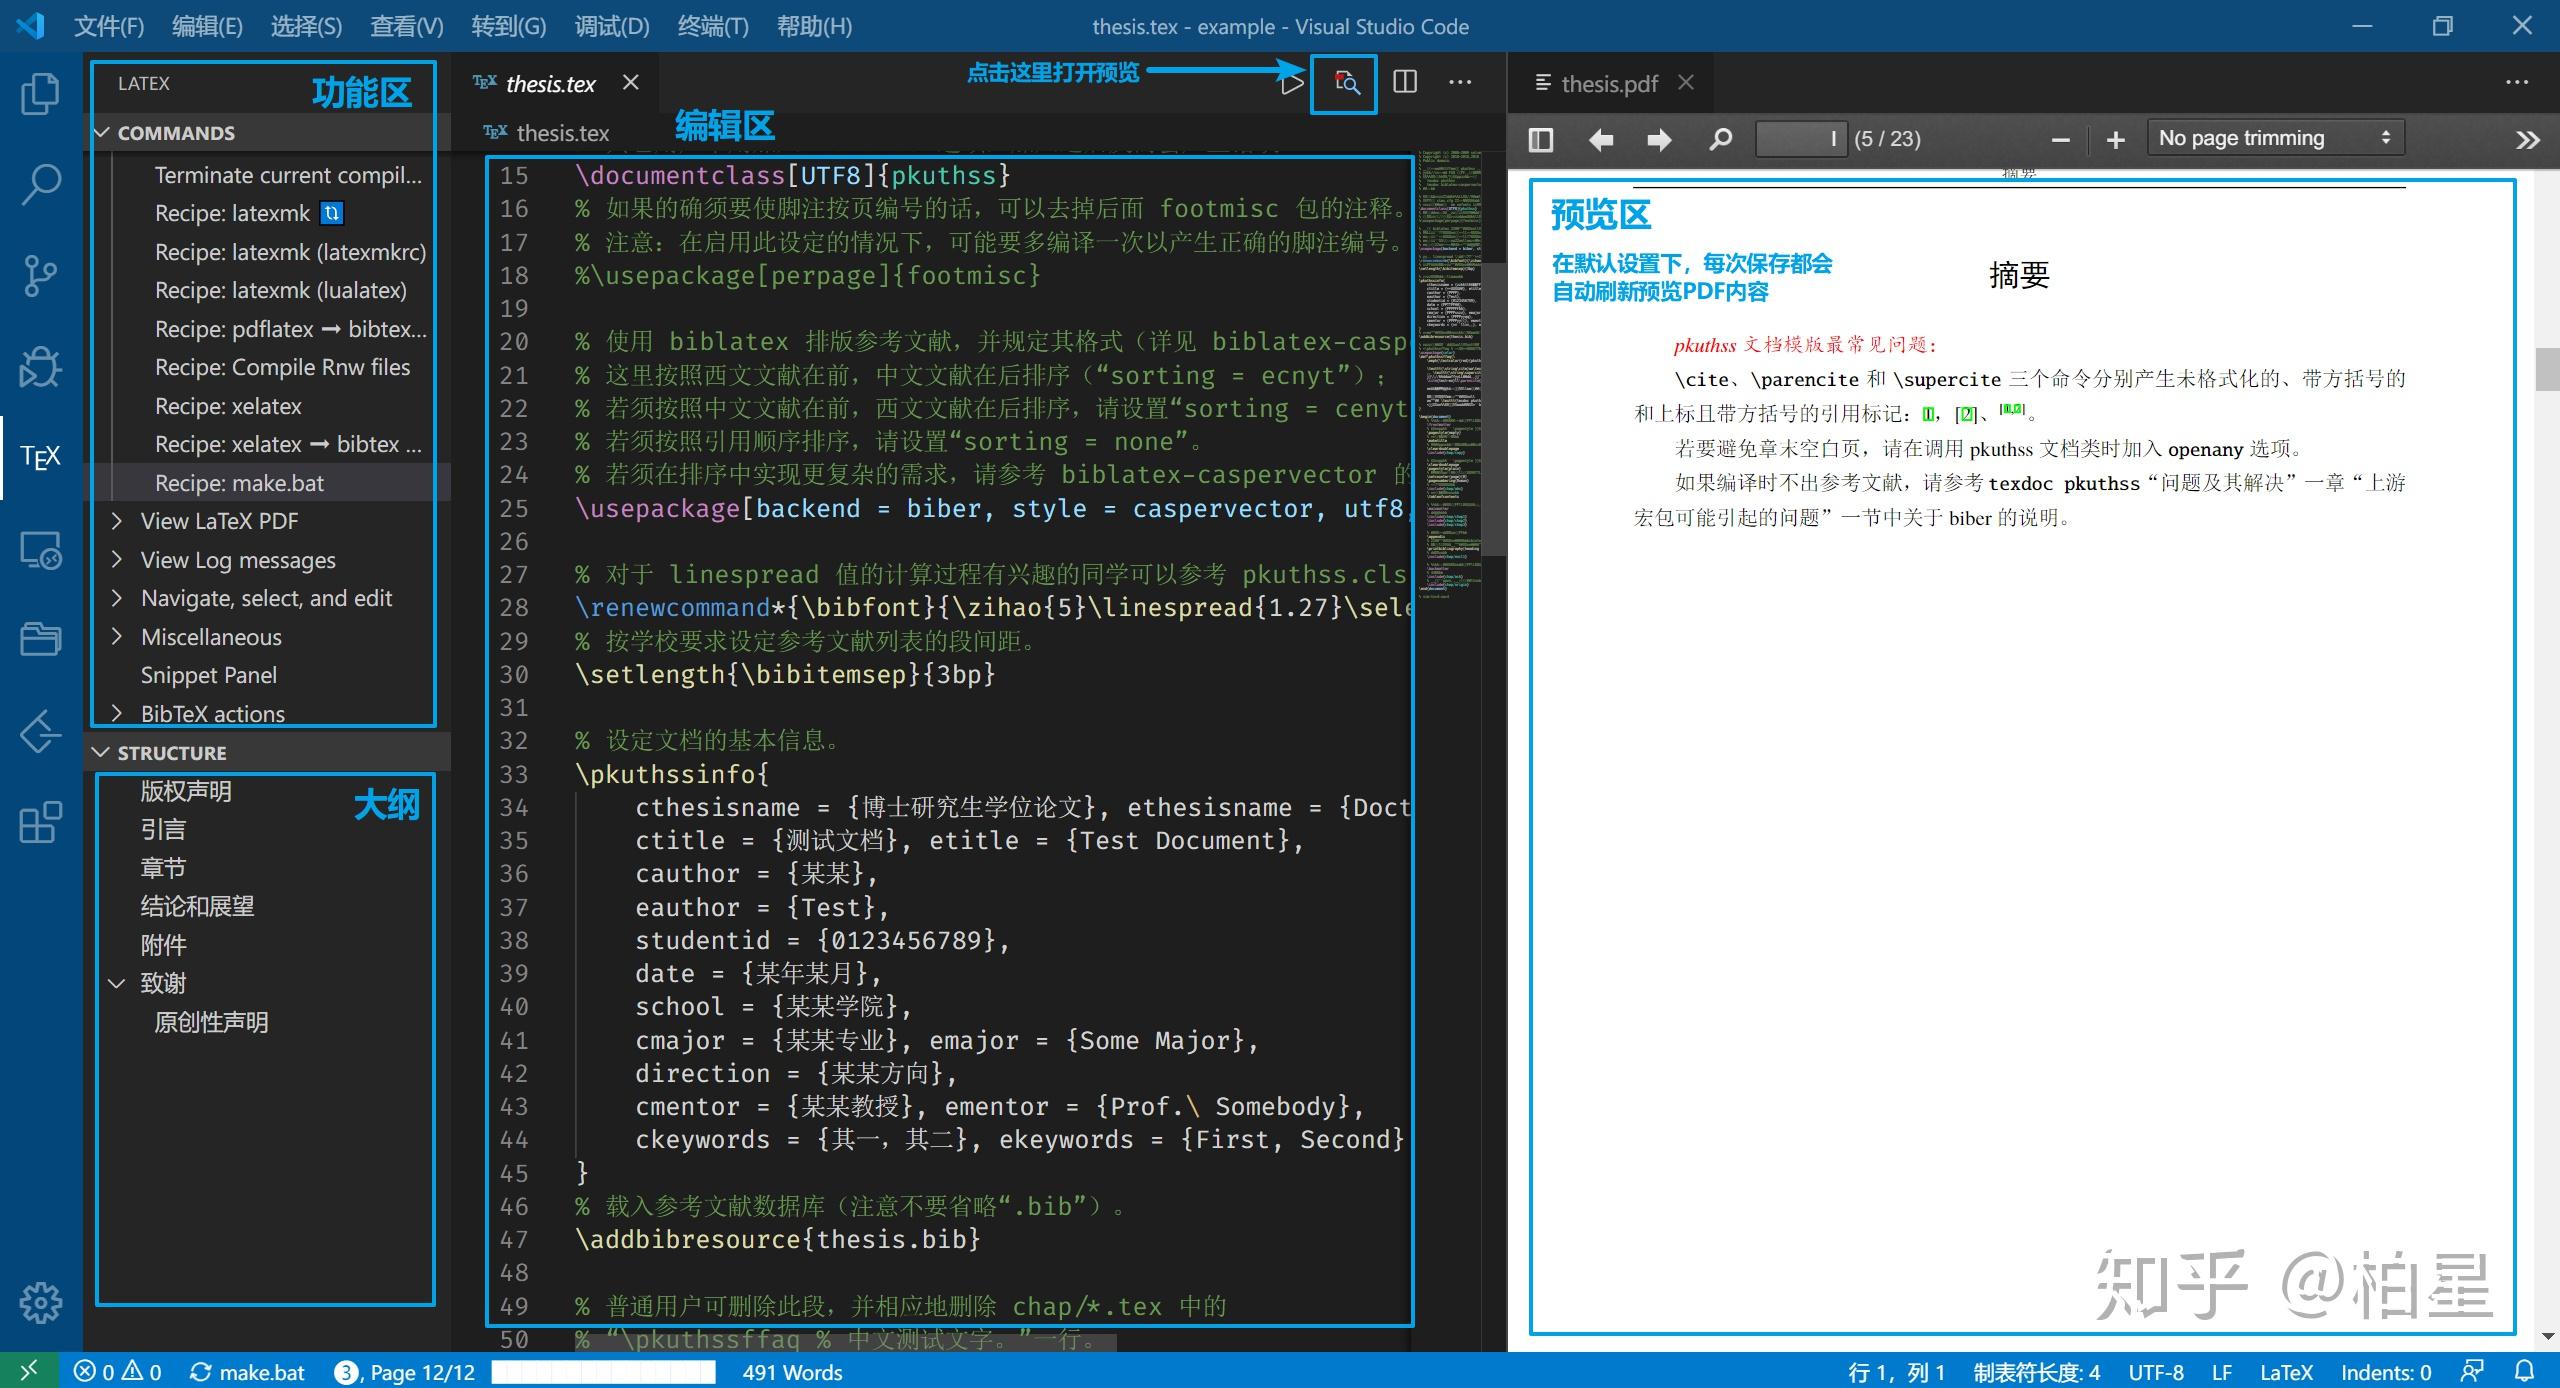Open search in the PDF viewer toolbar
Image resolution: width=2560 pixels, height=1388 pixels.
1719,138
